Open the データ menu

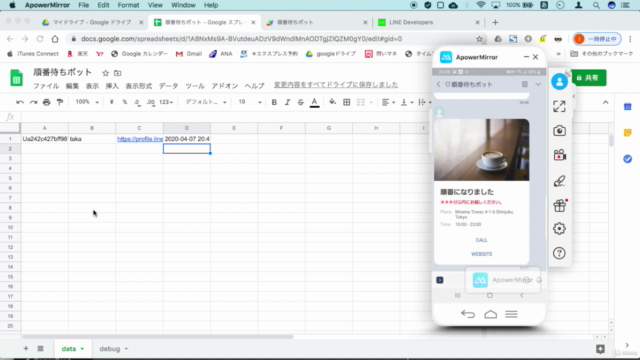(169, 86)
